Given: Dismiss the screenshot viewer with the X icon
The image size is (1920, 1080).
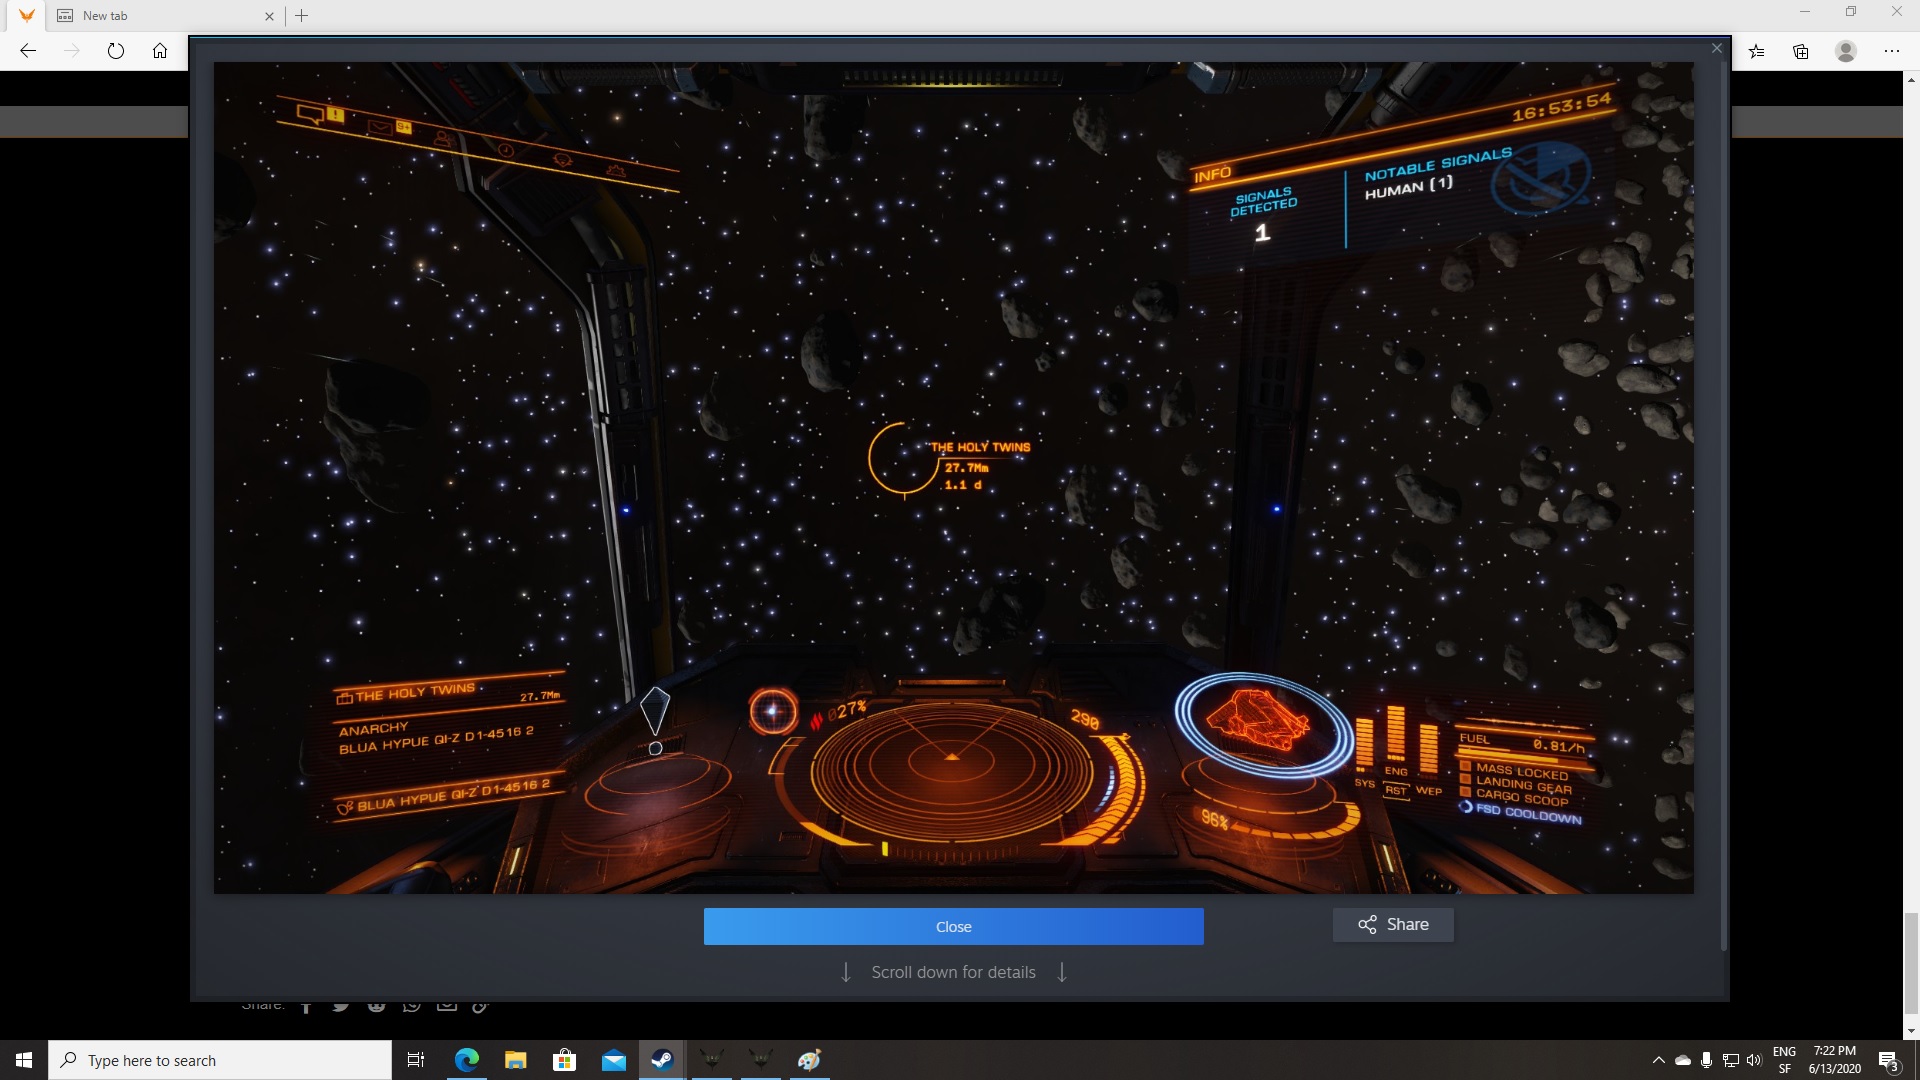Looking at the screenshot, I should (x=1717, y=48).
